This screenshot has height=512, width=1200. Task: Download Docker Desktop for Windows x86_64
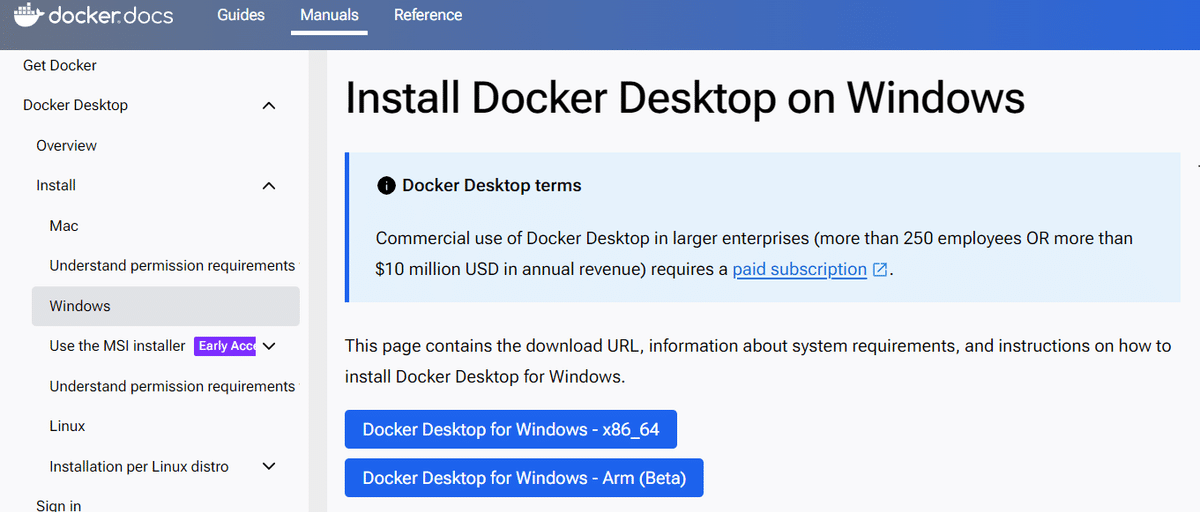point(511,429)
